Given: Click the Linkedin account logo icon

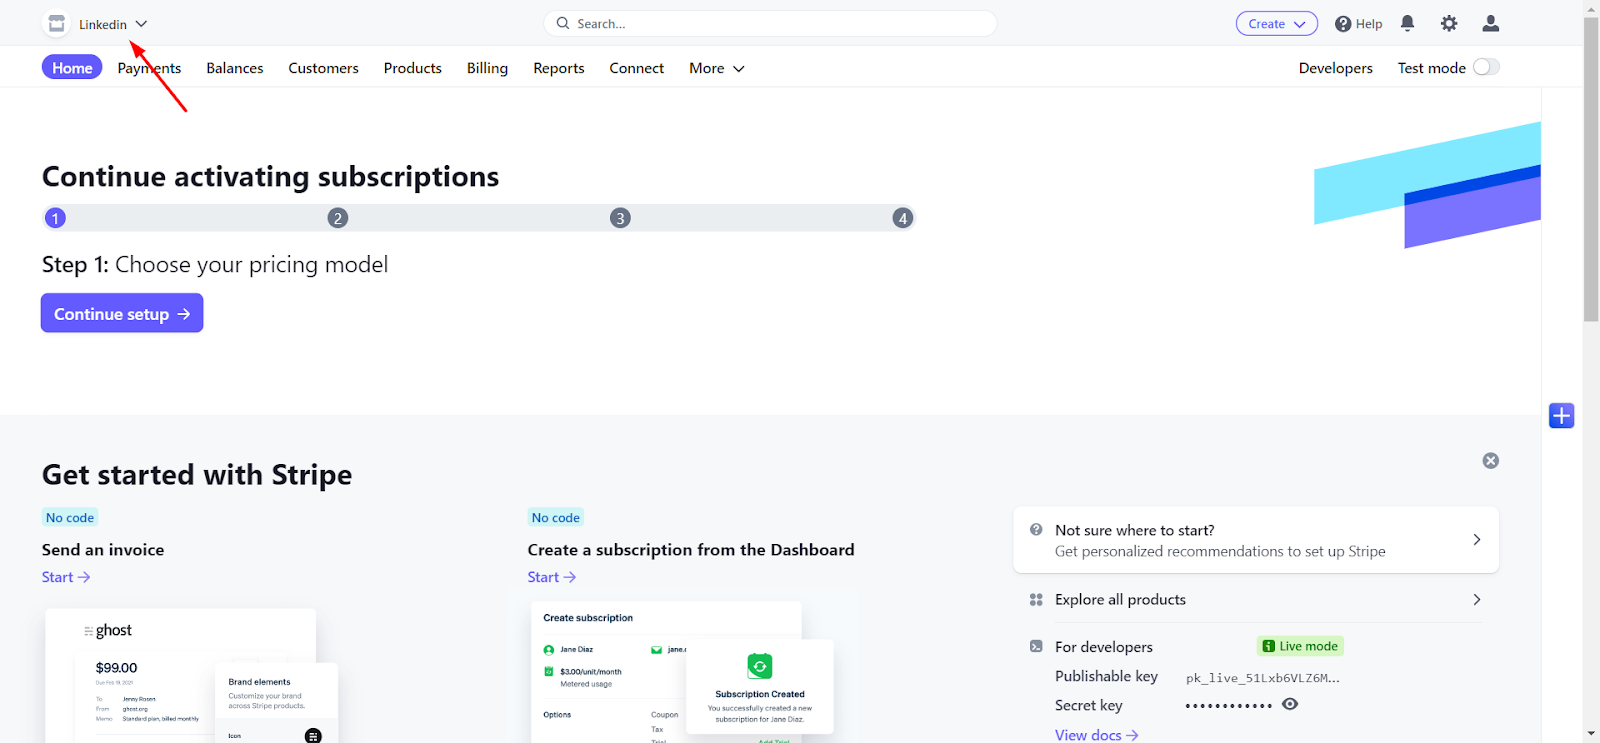Looking at the screenshot, I should [57, 24].
